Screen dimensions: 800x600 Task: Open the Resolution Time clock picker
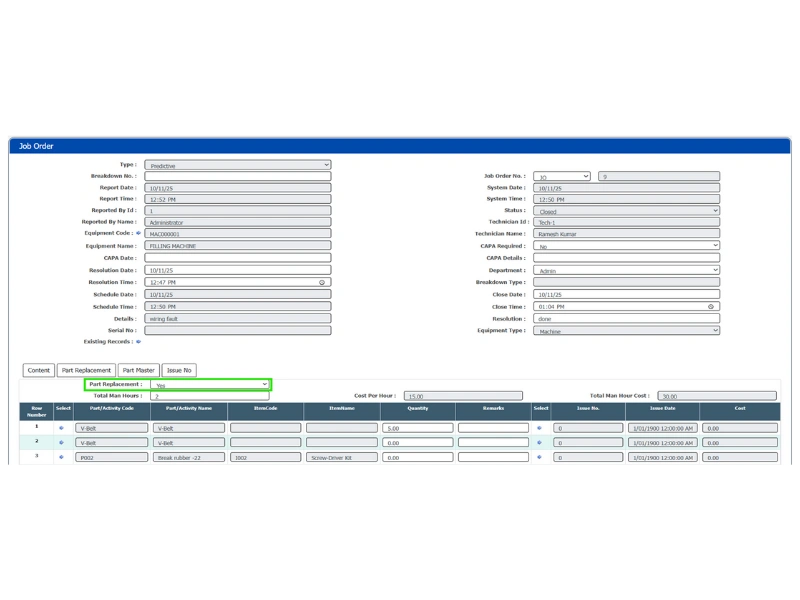click(322, 281)
